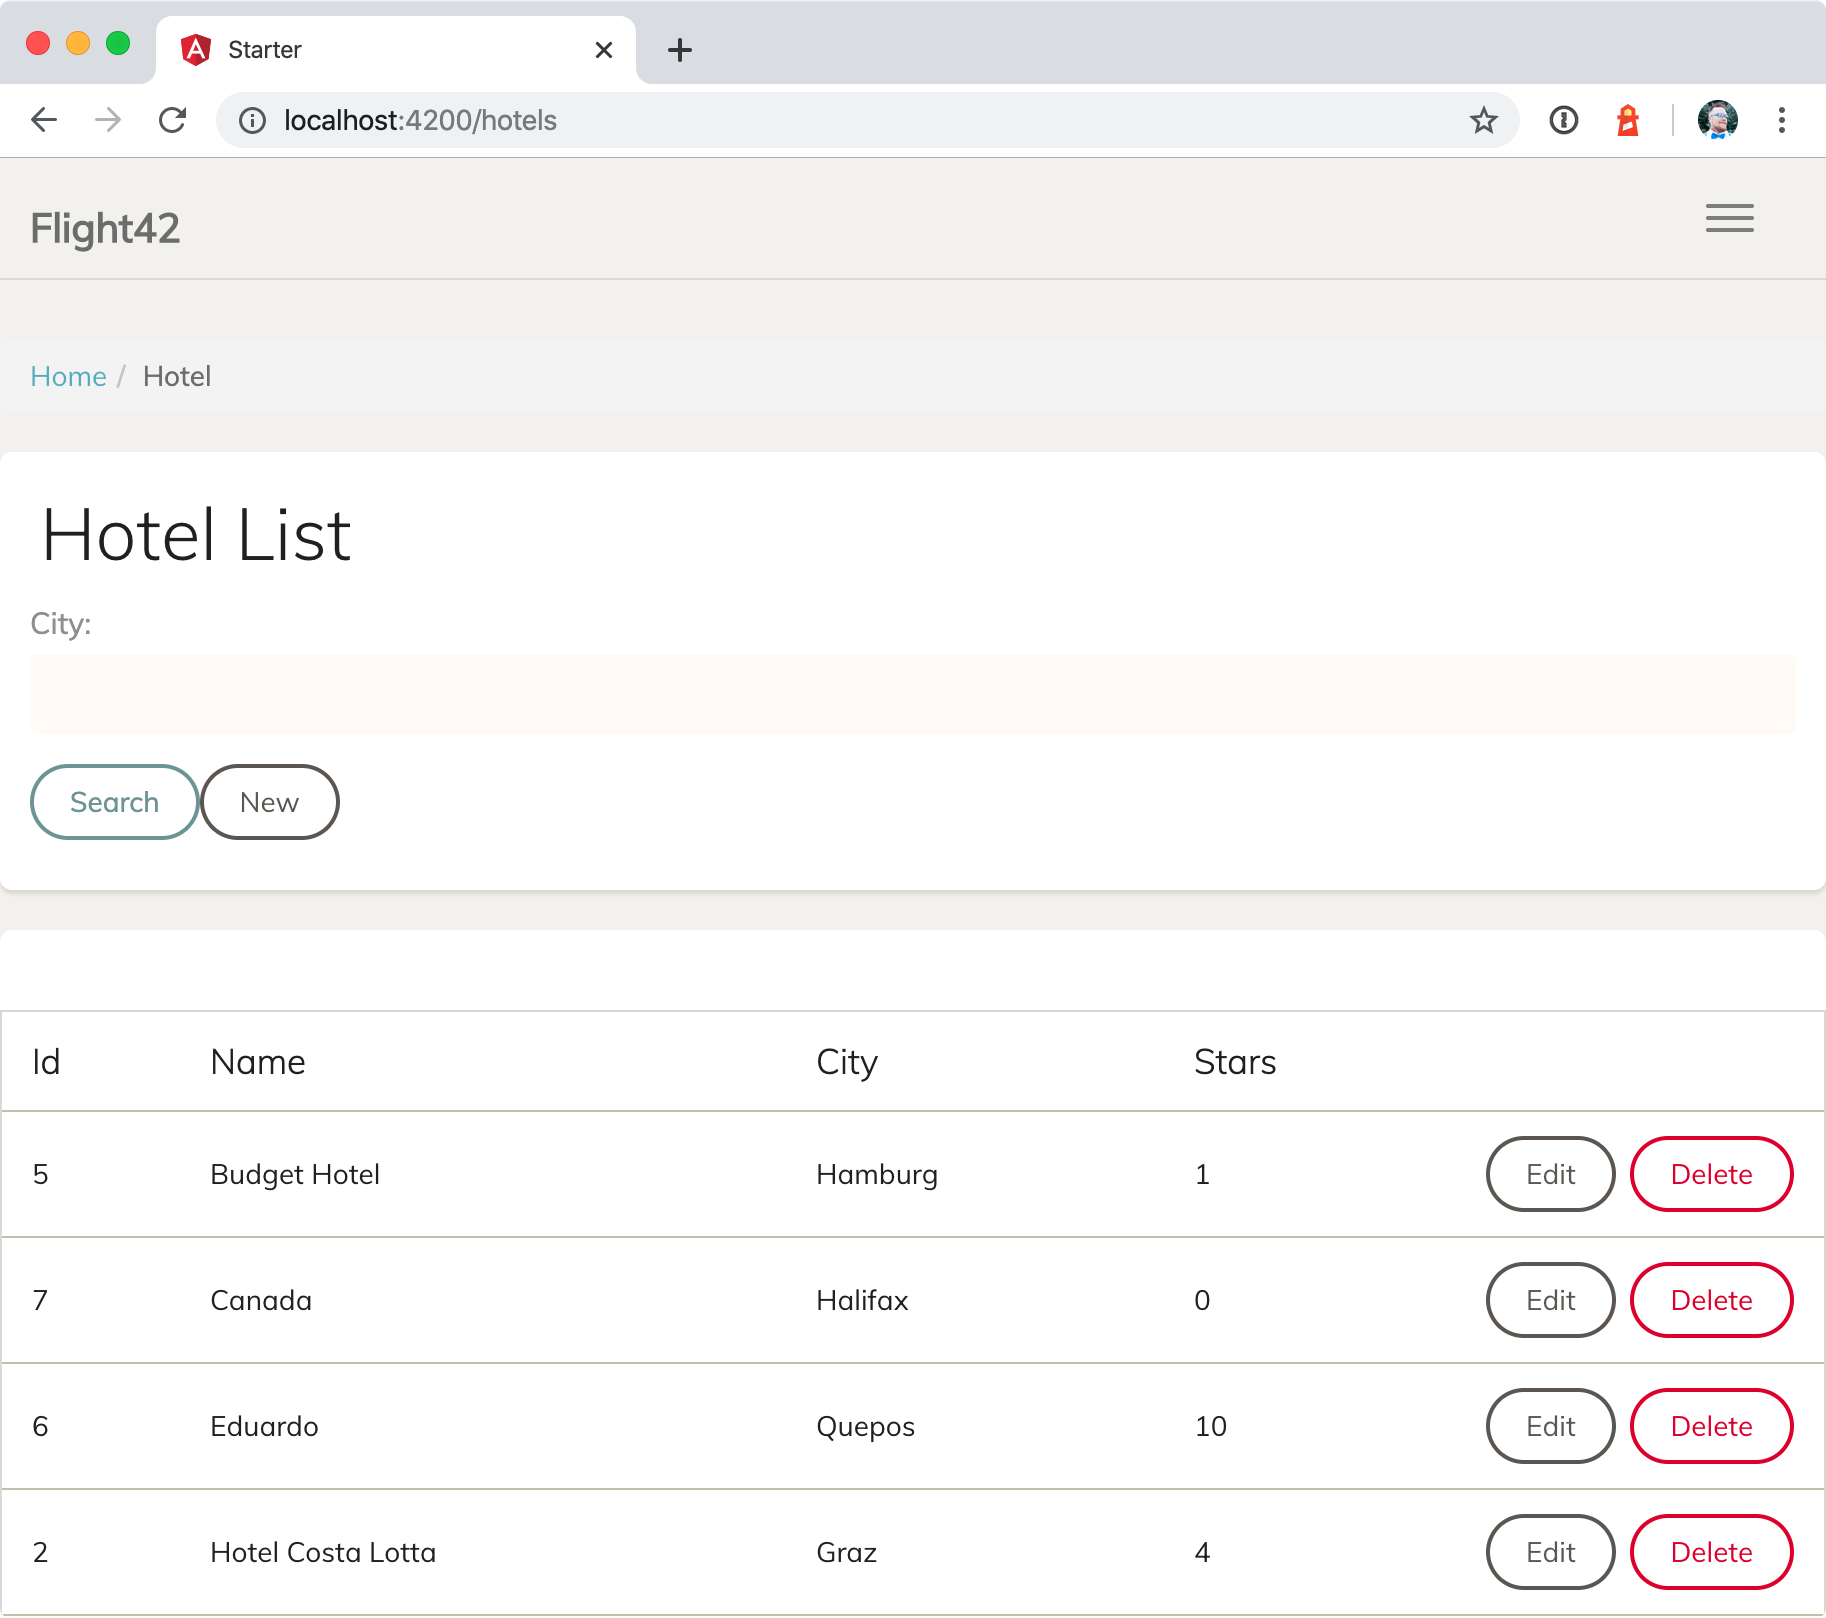Click the browser back arrow
Image resolution: width=1826 pixels, height=1618 pixels.
click(x=44, y=121)
